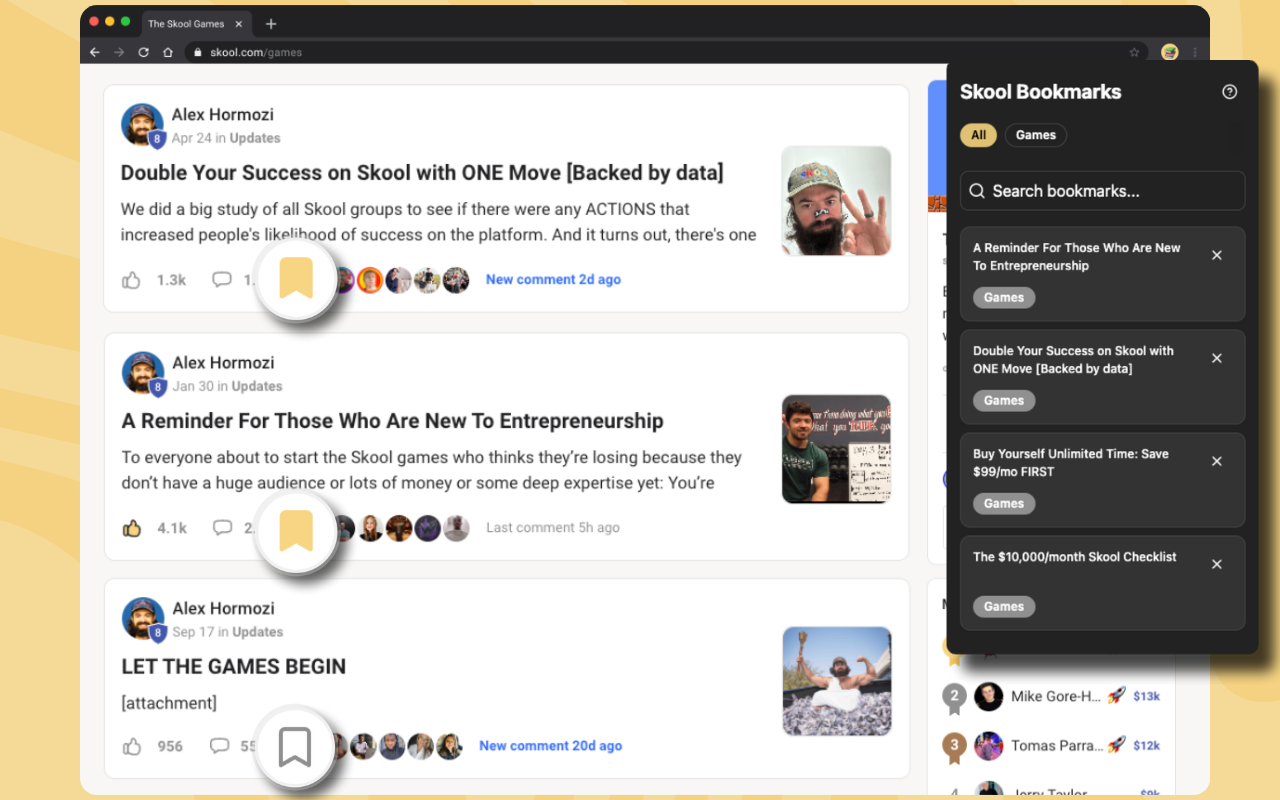Screen dimensions: 1280x800
Task: Open post title Double Your Success on Skool
Action: coord(422,173)
